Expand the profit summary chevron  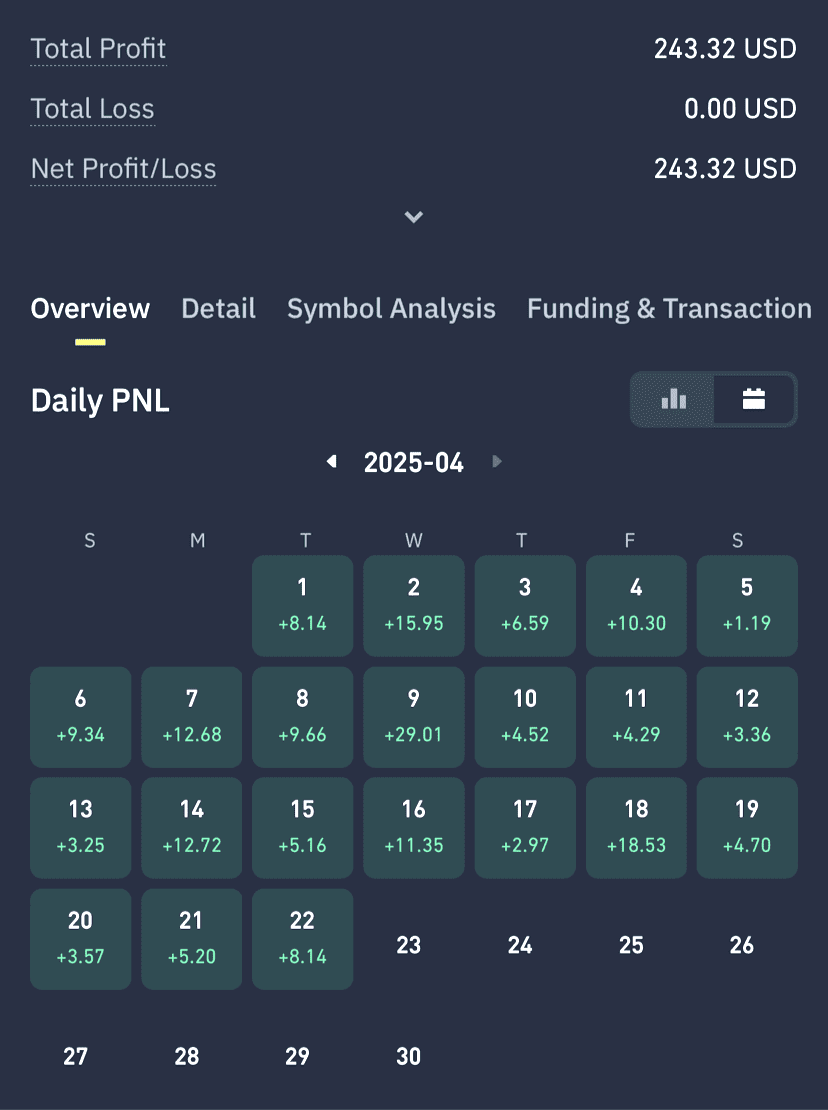[414, 217]
